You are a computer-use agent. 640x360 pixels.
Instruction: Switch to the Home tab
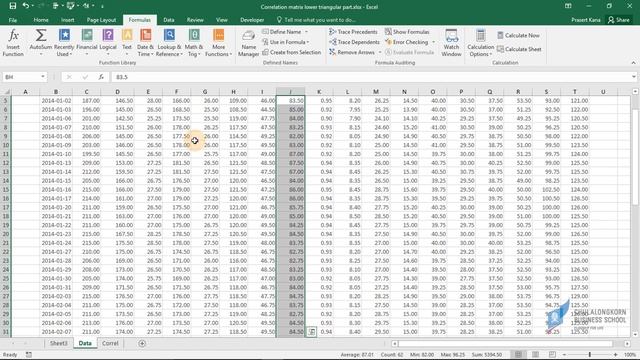tap(41, 20)
